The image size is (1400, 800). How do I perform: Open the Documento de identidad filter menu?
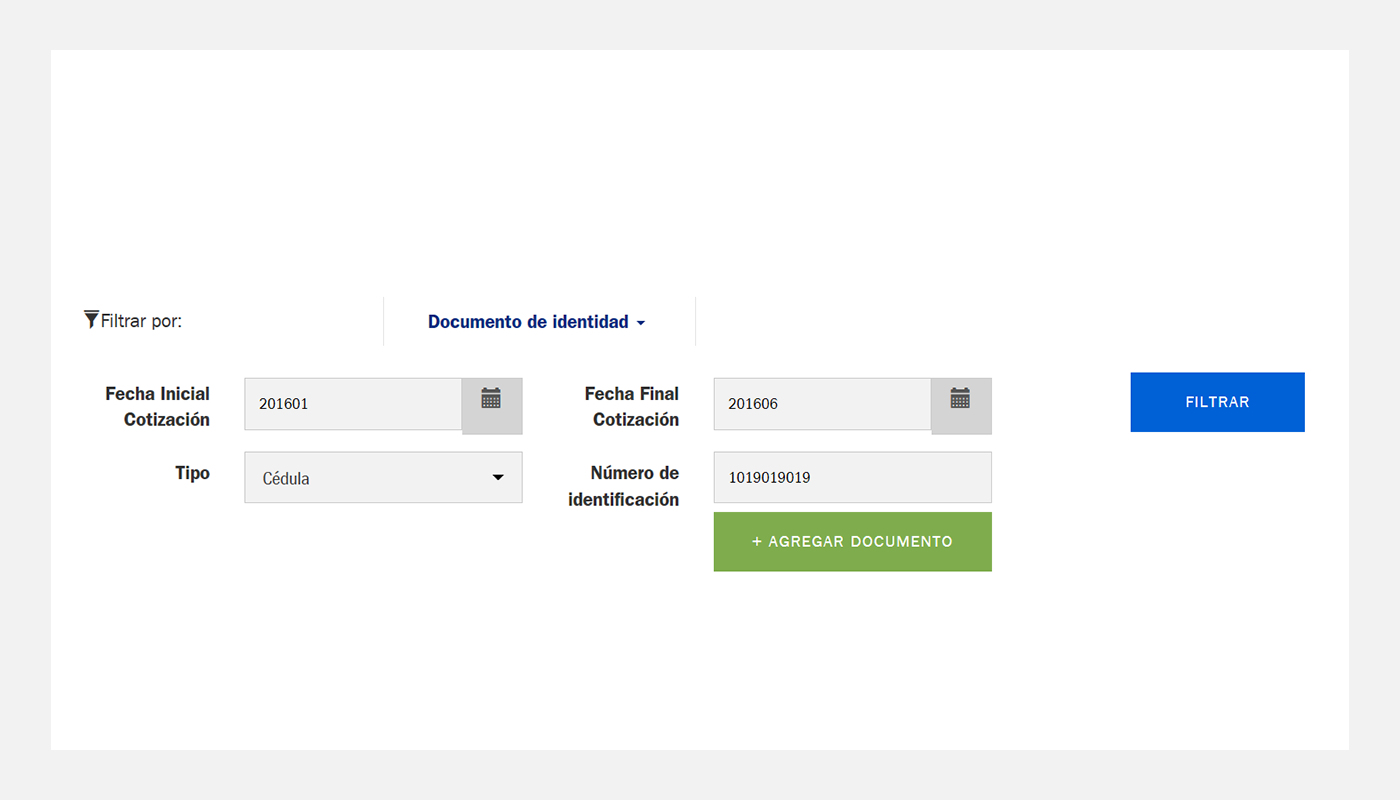[537, 322]
